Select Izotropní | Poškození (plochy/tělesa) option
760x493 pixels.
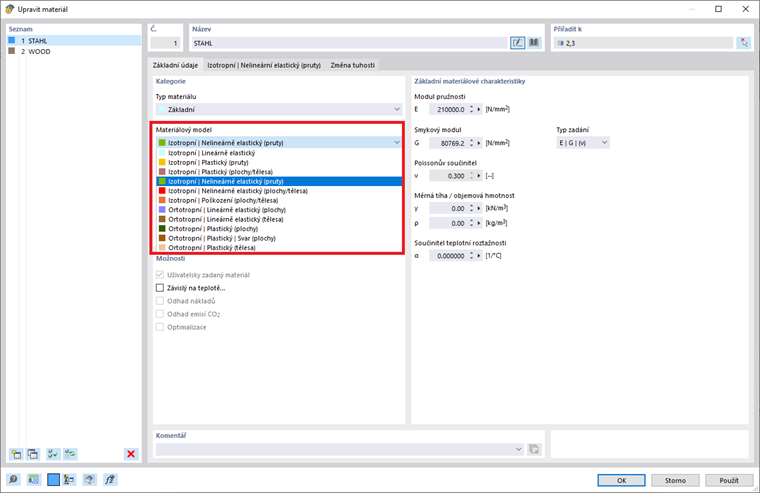tap(279, 200)
